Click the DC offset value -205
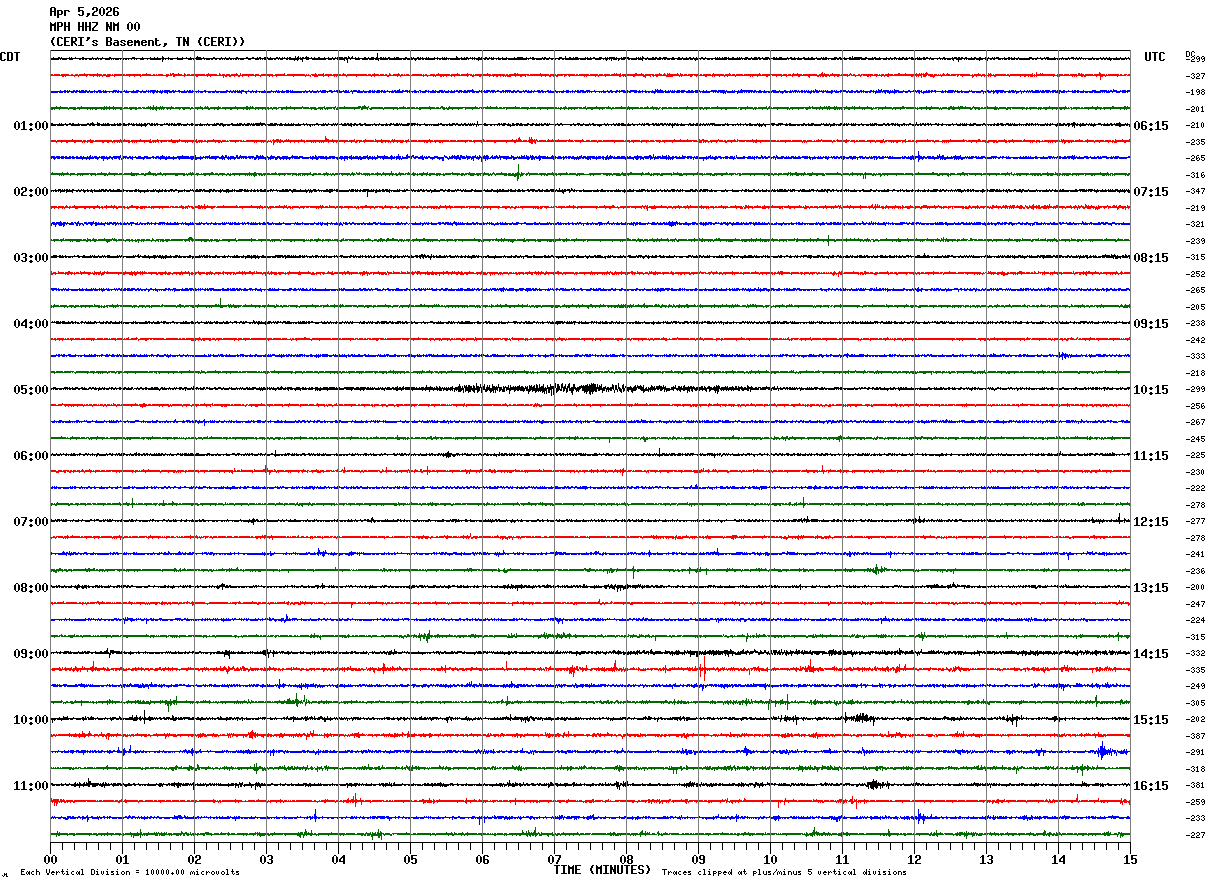This screenshot has width=1210, height=886. coord(1195,307)
